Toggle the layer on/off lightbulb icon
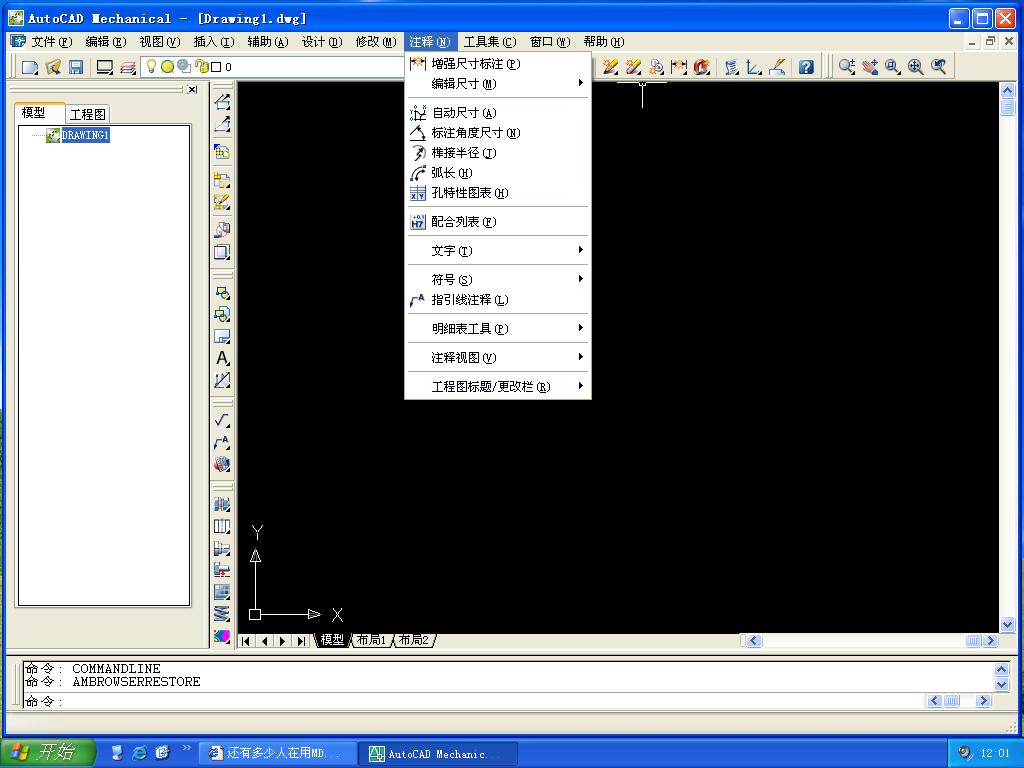This screenshot has width=1024, height=768. [x=152, y=66]
